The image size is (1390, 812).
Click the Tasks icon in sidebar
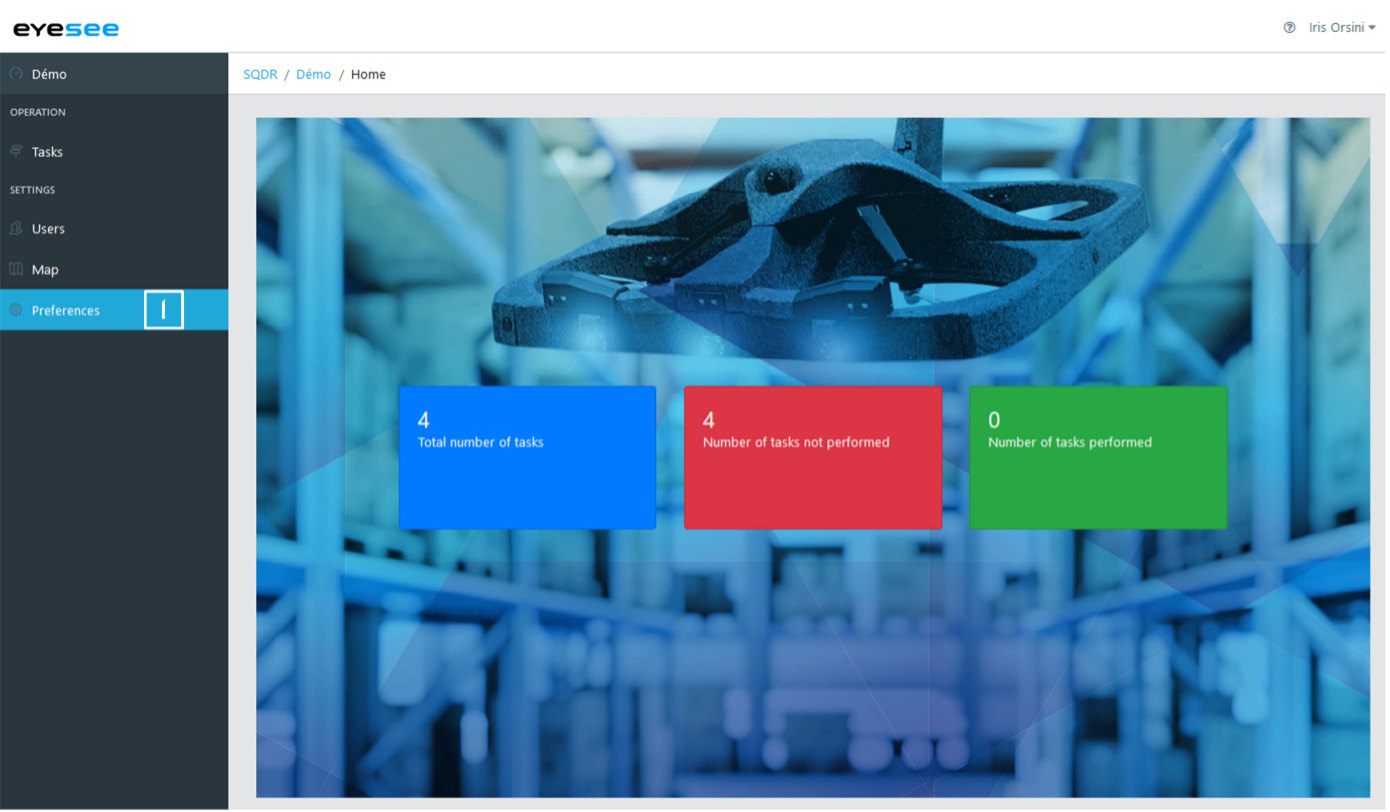click(x=16, y=151)
